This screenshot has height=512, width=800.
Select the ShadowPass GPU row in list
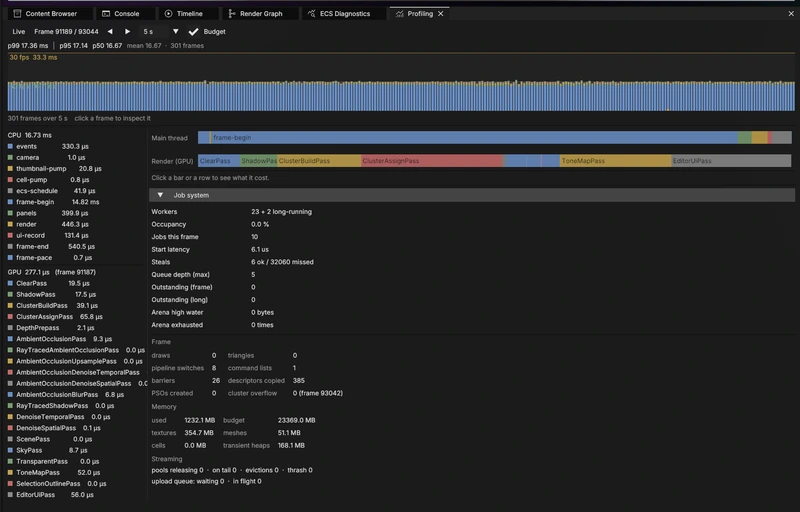point(52,295)
